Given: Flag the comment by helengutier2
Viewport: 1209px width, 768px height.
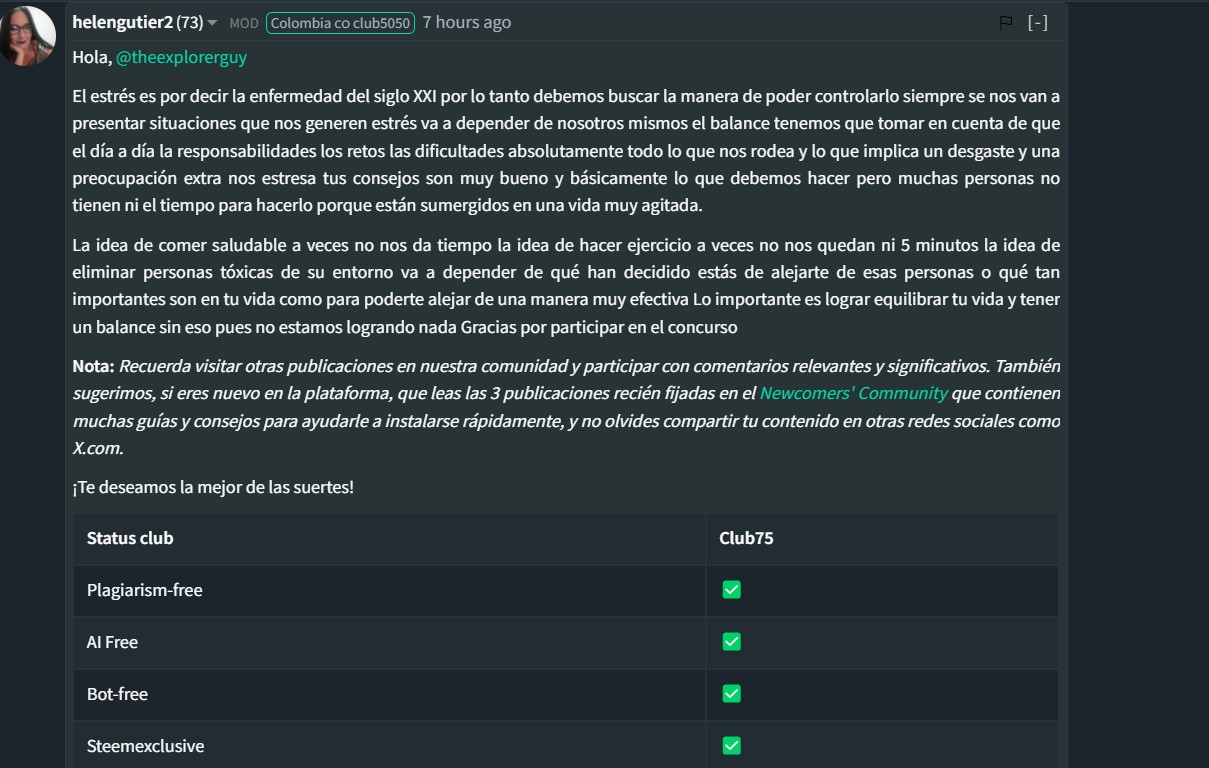Looking at the screenshot, I should [1006, 23].
